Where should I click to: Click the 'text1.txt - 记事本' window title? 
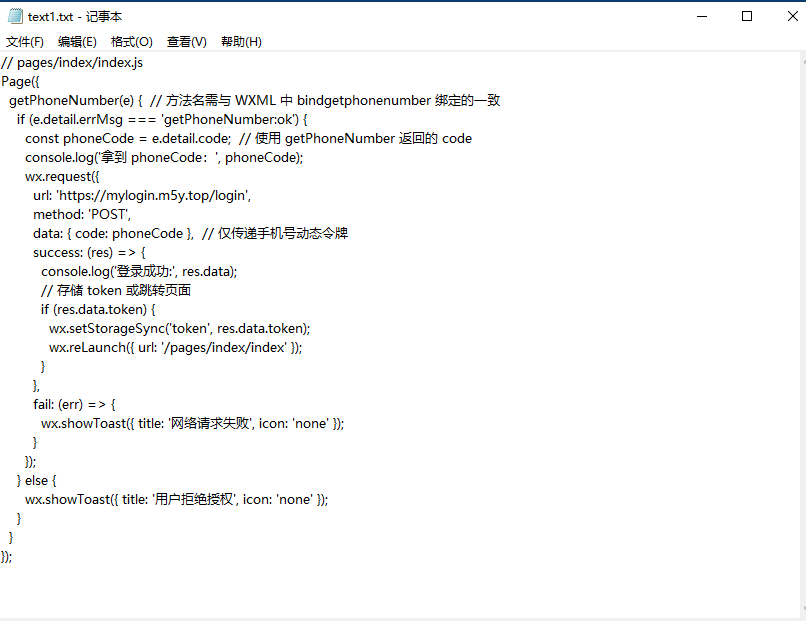tap(75, 17)
